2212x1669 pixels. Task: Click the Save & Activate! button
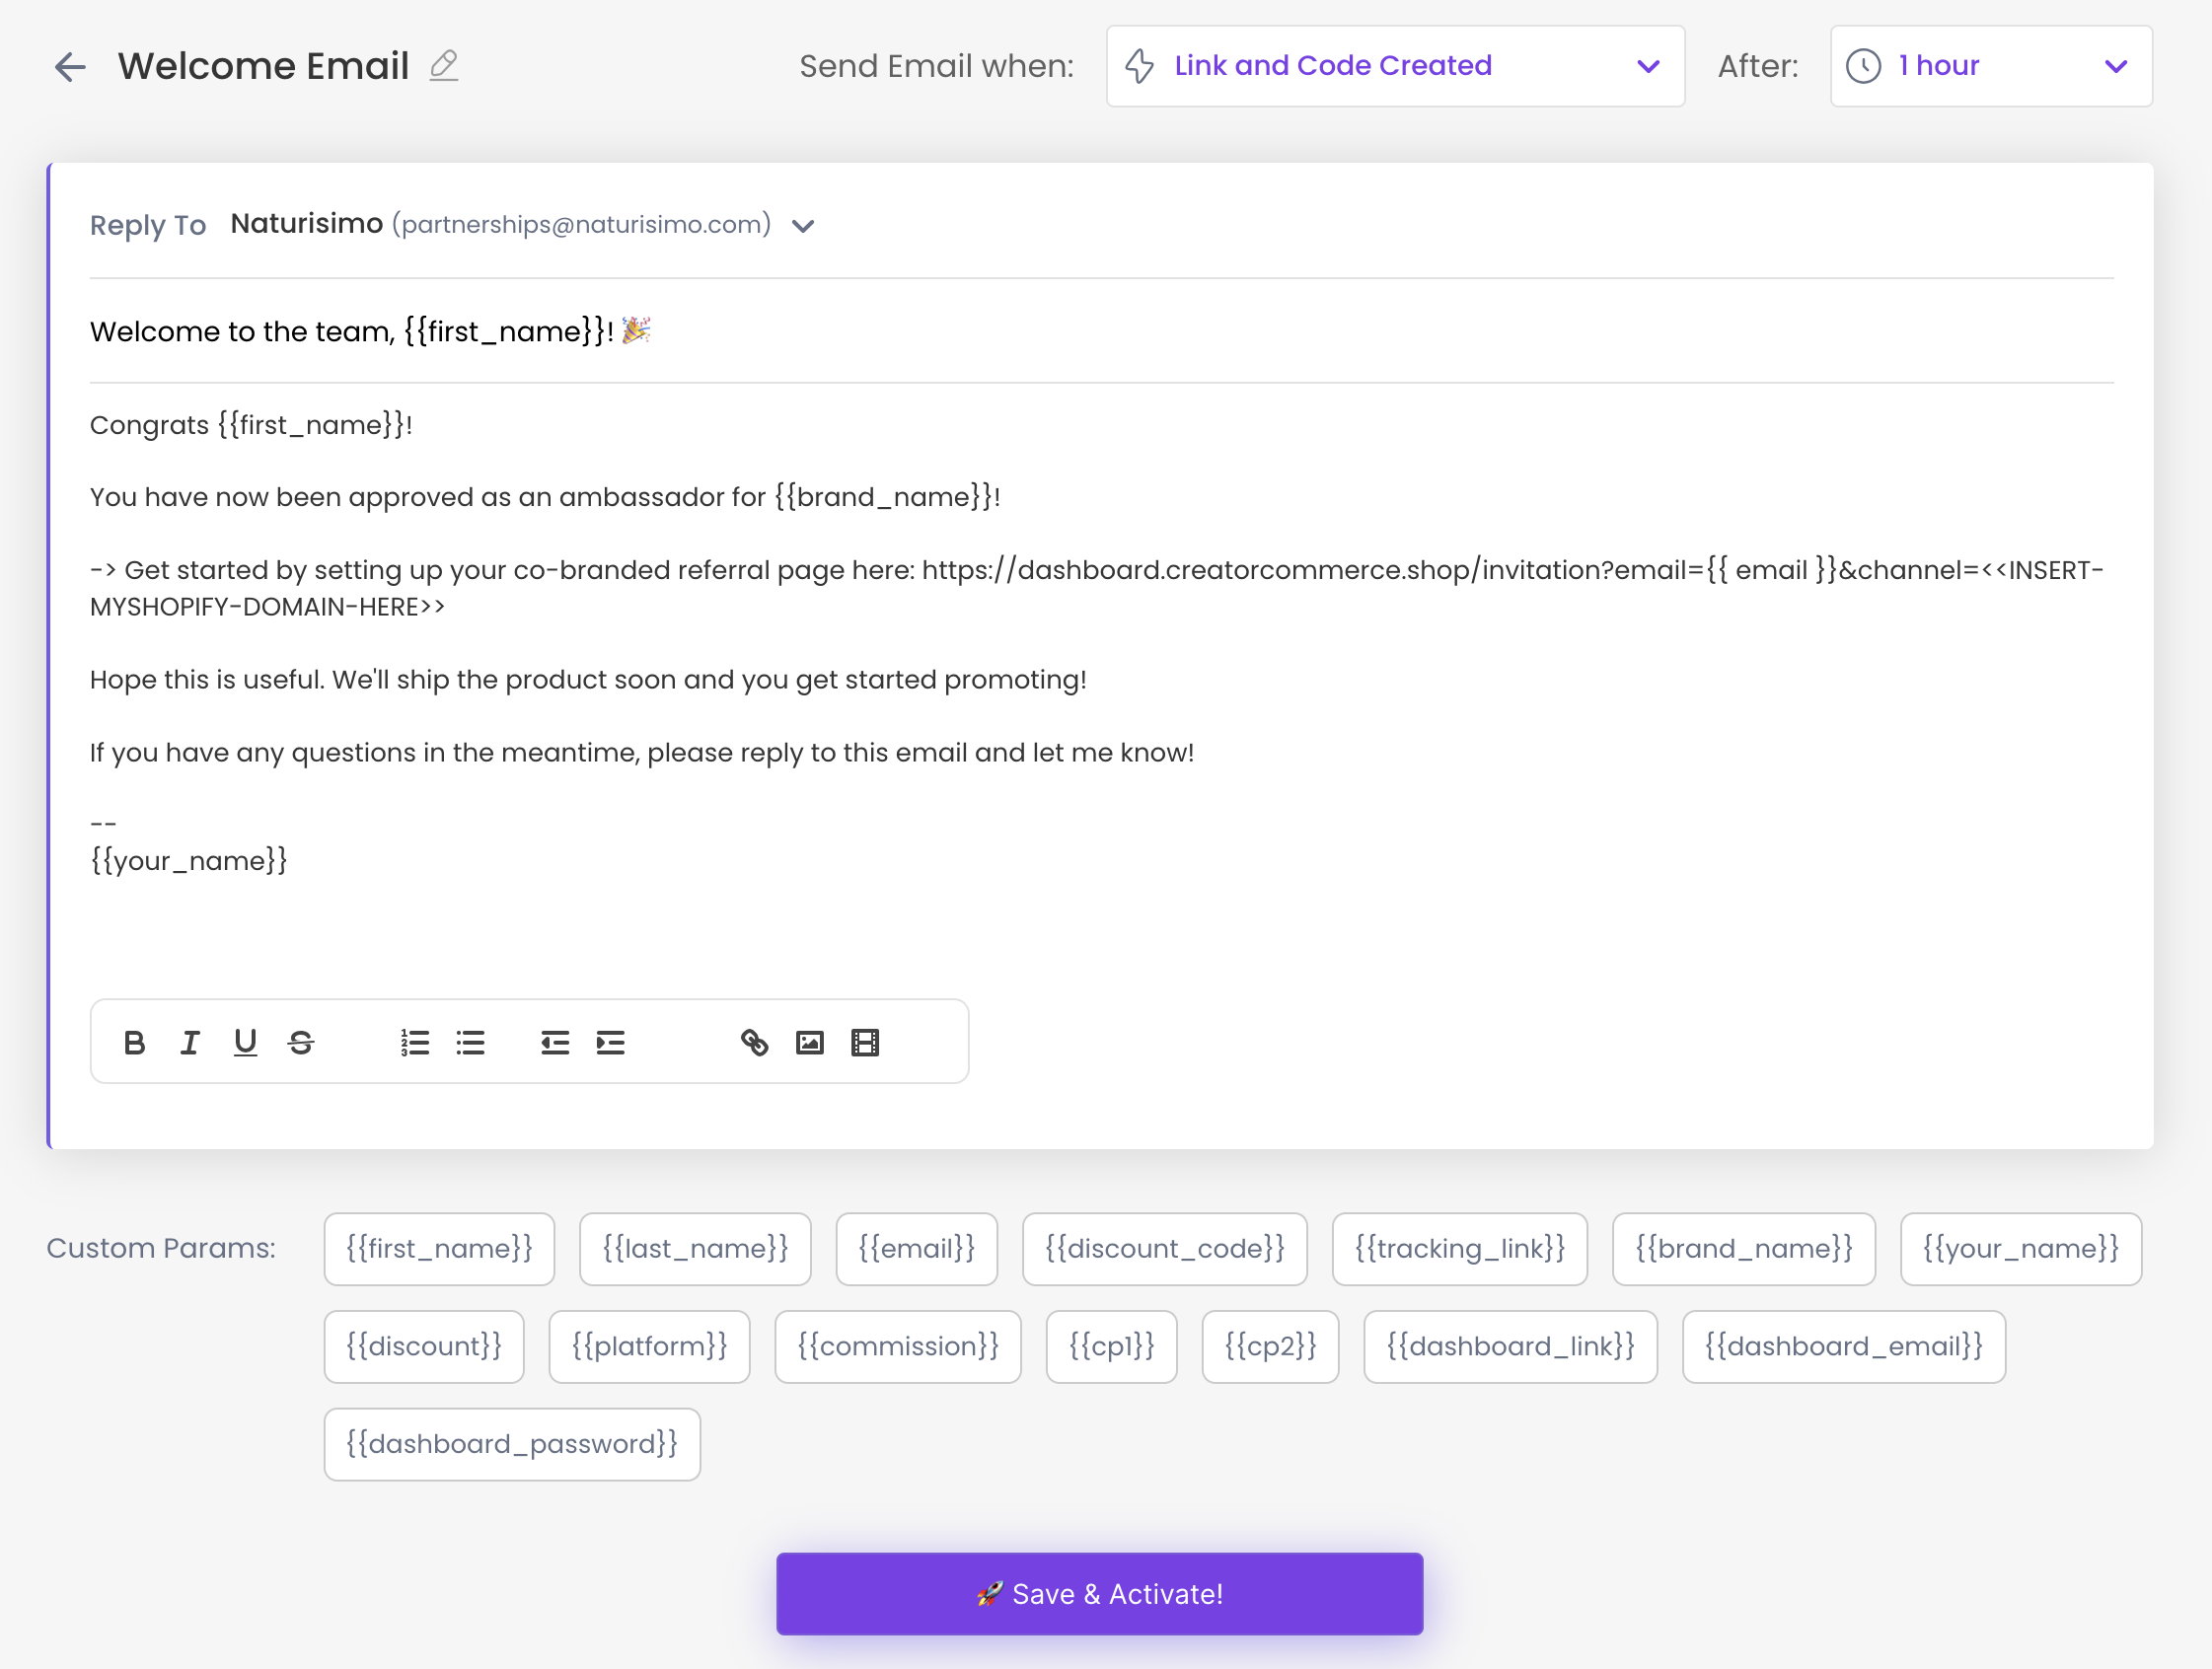tap(1100, 1594)
